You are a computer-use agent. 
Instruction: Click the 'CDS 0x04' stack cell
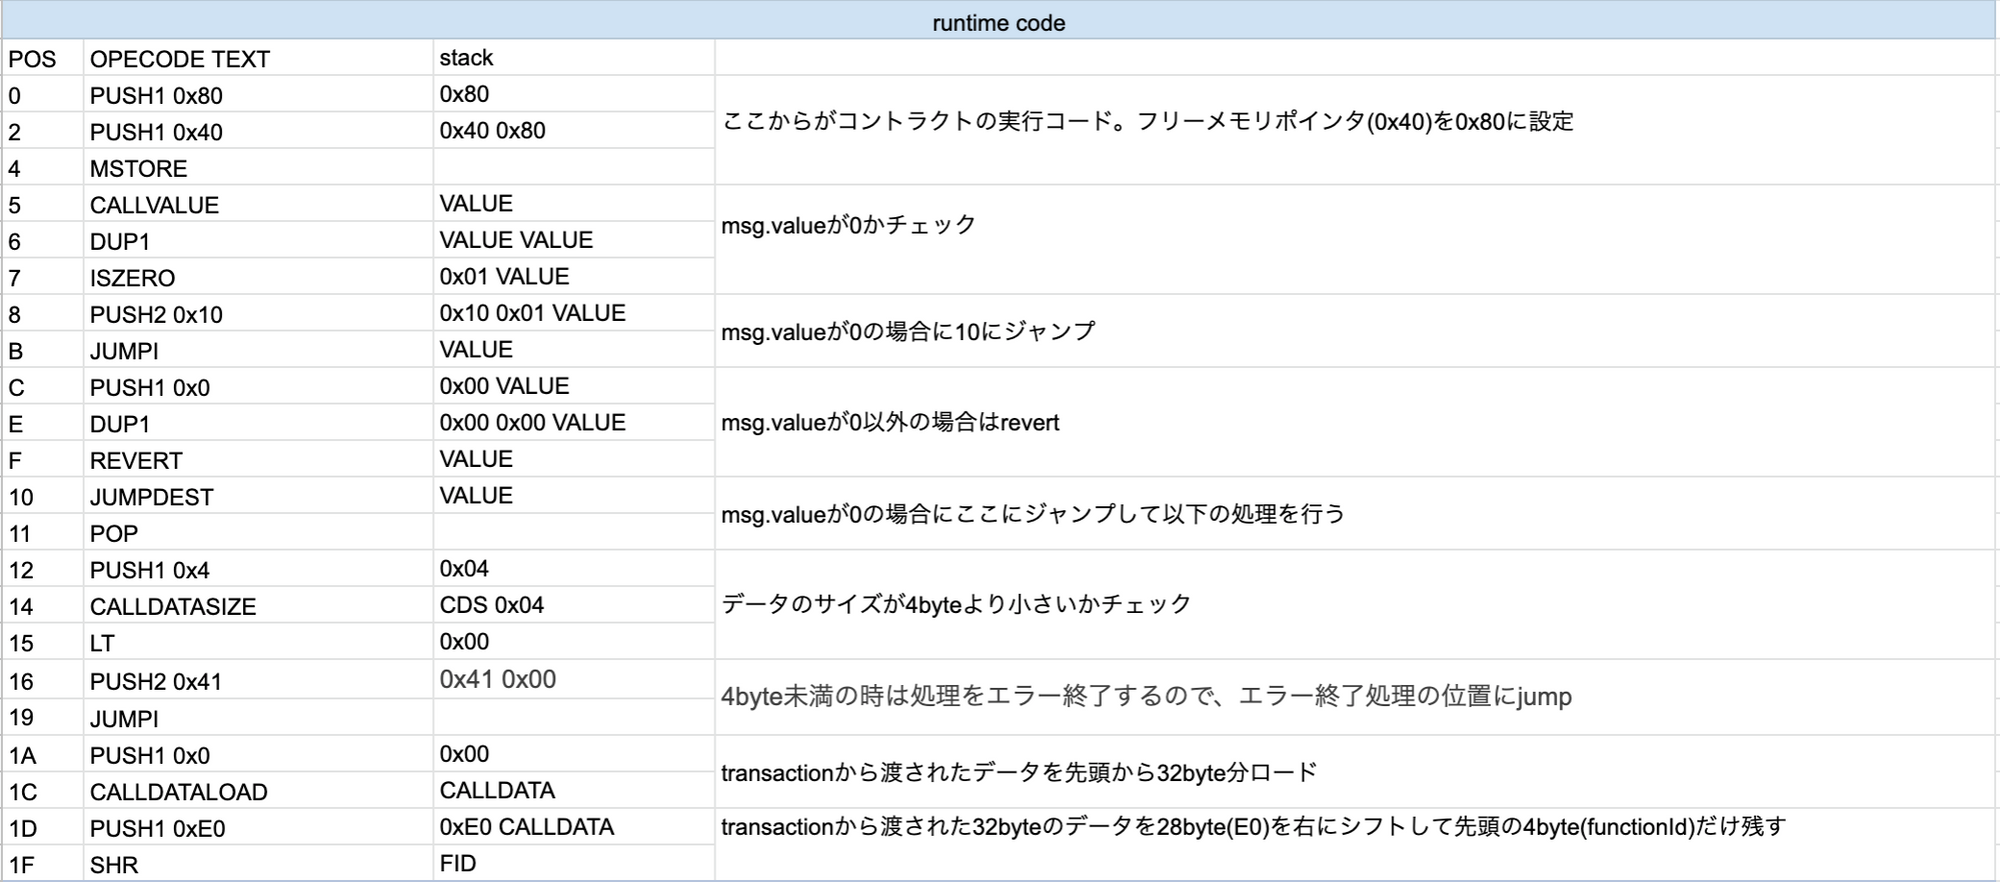click(x=574, y=606)
